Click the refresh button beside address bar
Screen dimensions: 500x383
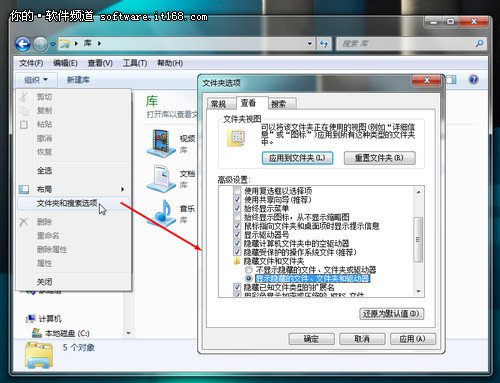pyautogui.click(x=323, y=44)
